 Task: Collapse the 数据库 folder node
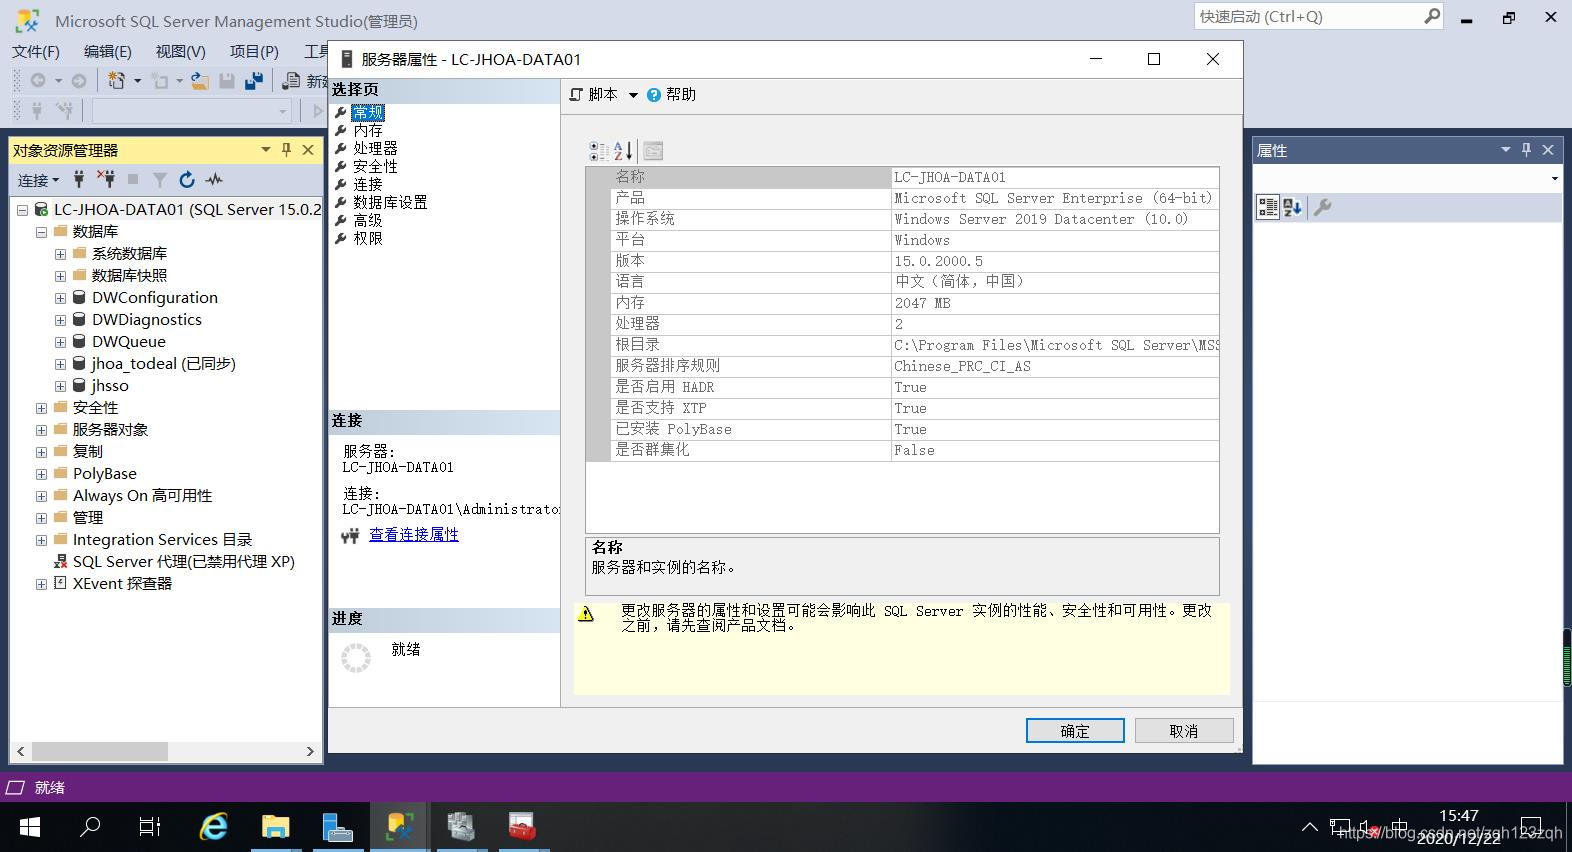pos(41,232)
